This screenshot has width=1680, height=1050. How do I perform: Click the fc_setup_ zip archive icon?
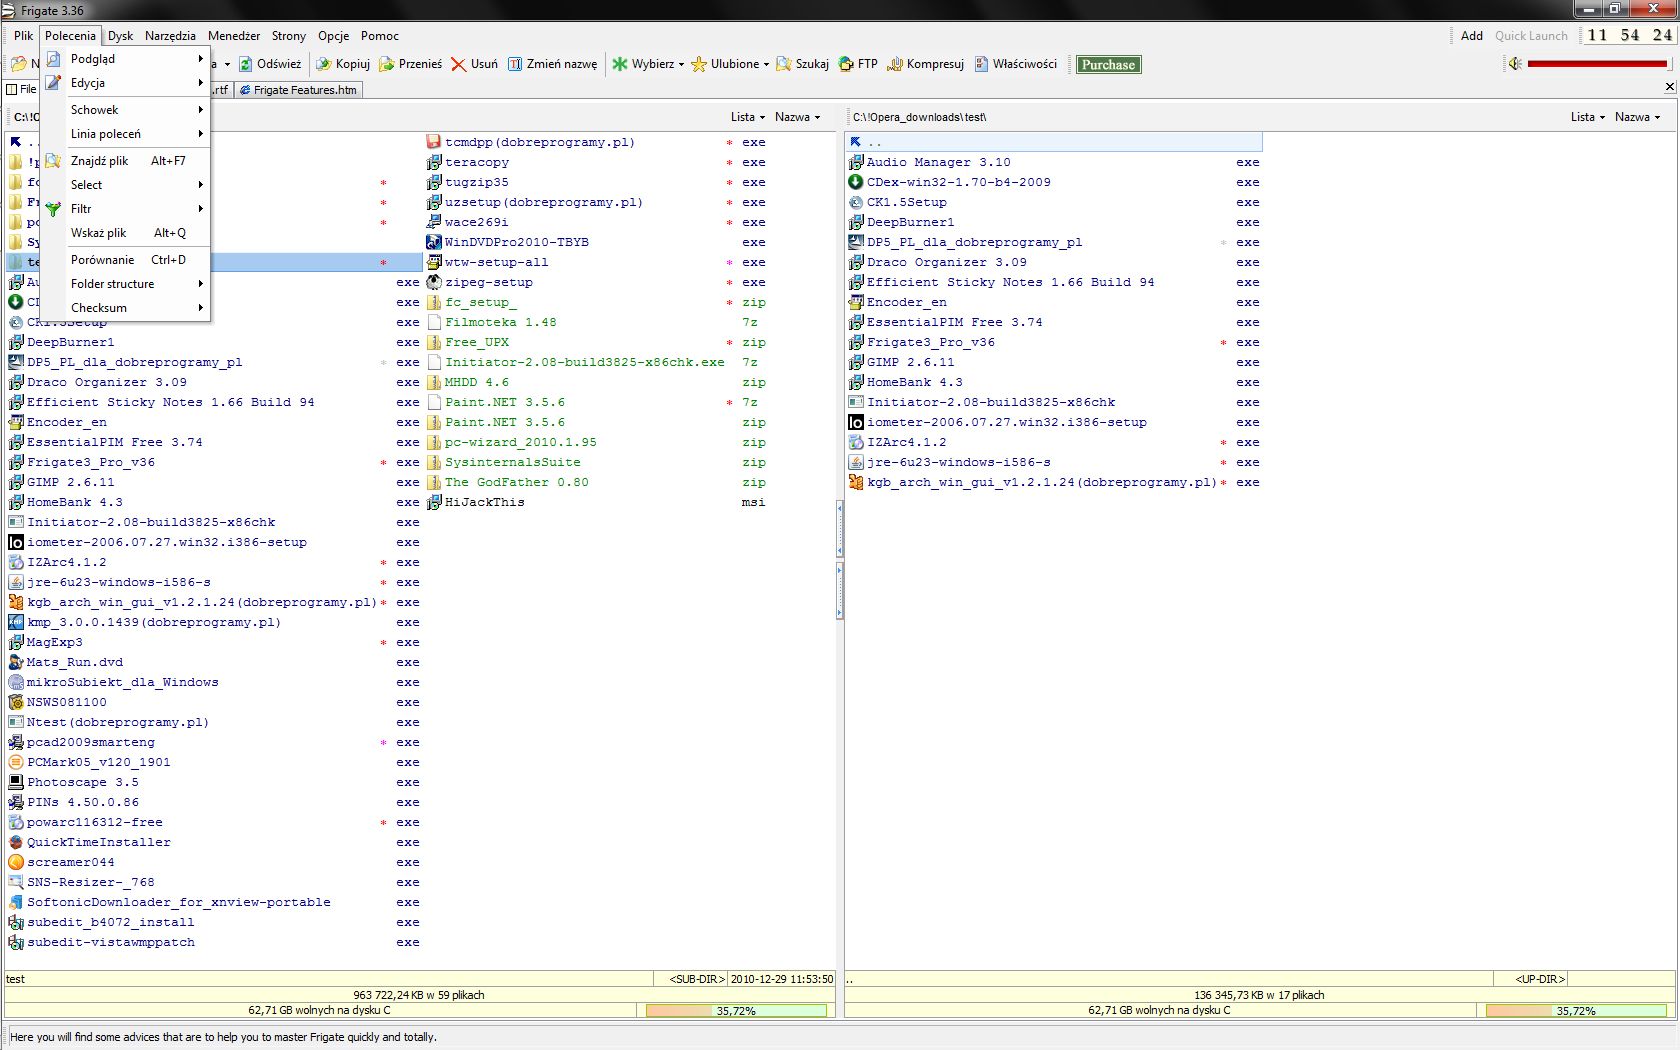(434, 302)
